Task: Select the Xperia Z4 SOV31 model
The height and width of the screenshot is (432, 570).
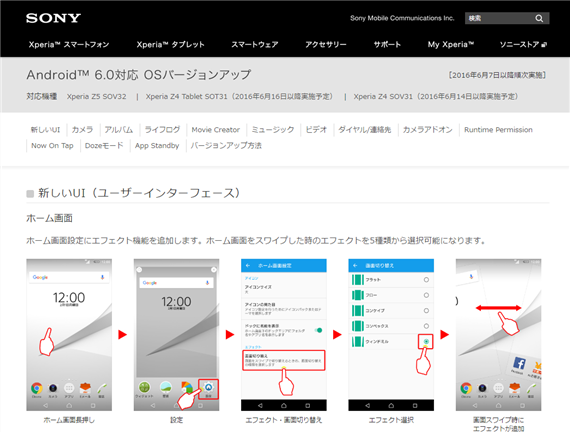Action: [x=436, y=96]
